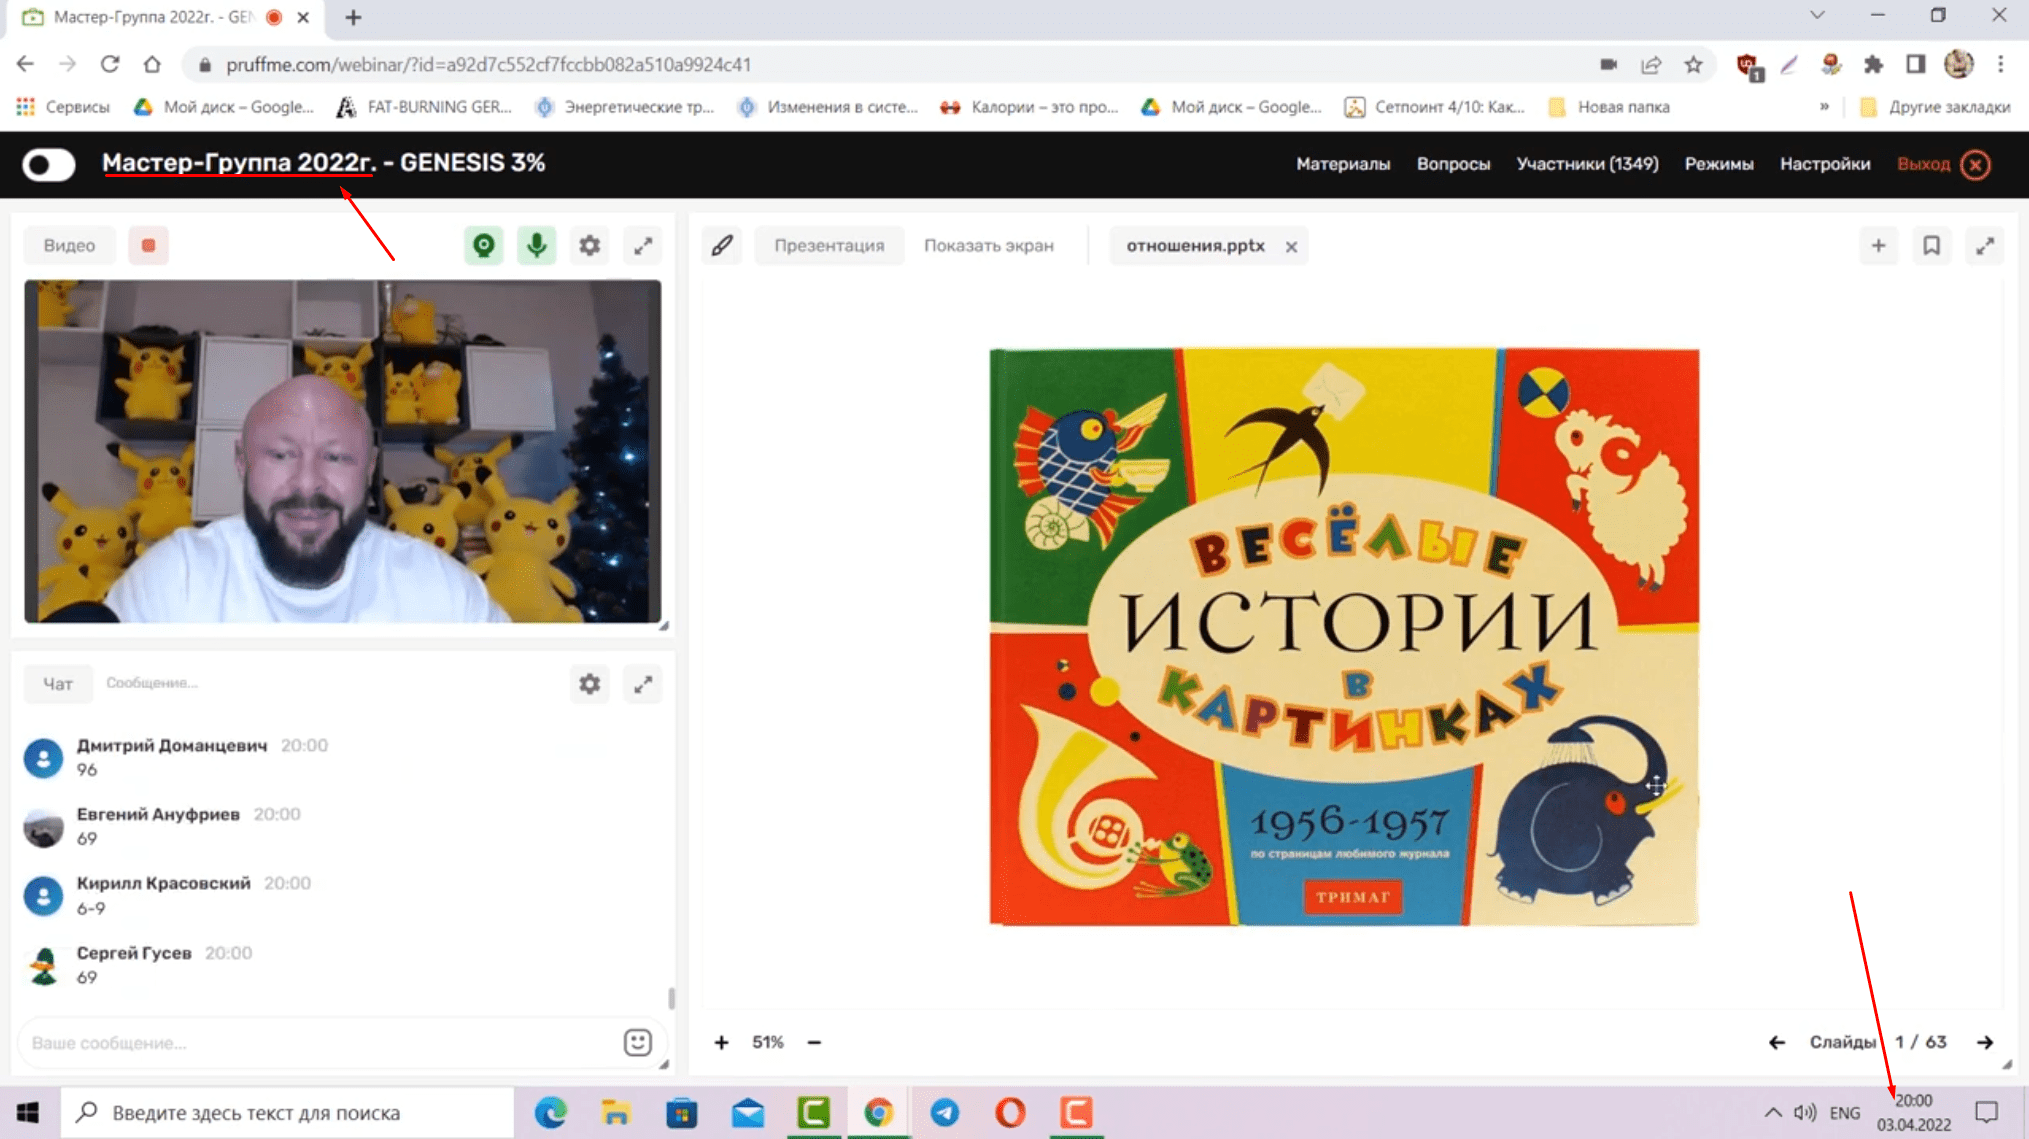Go to next slide arrow
Viewport: 2029px width, 1139px height.
click(1985, 1042)
